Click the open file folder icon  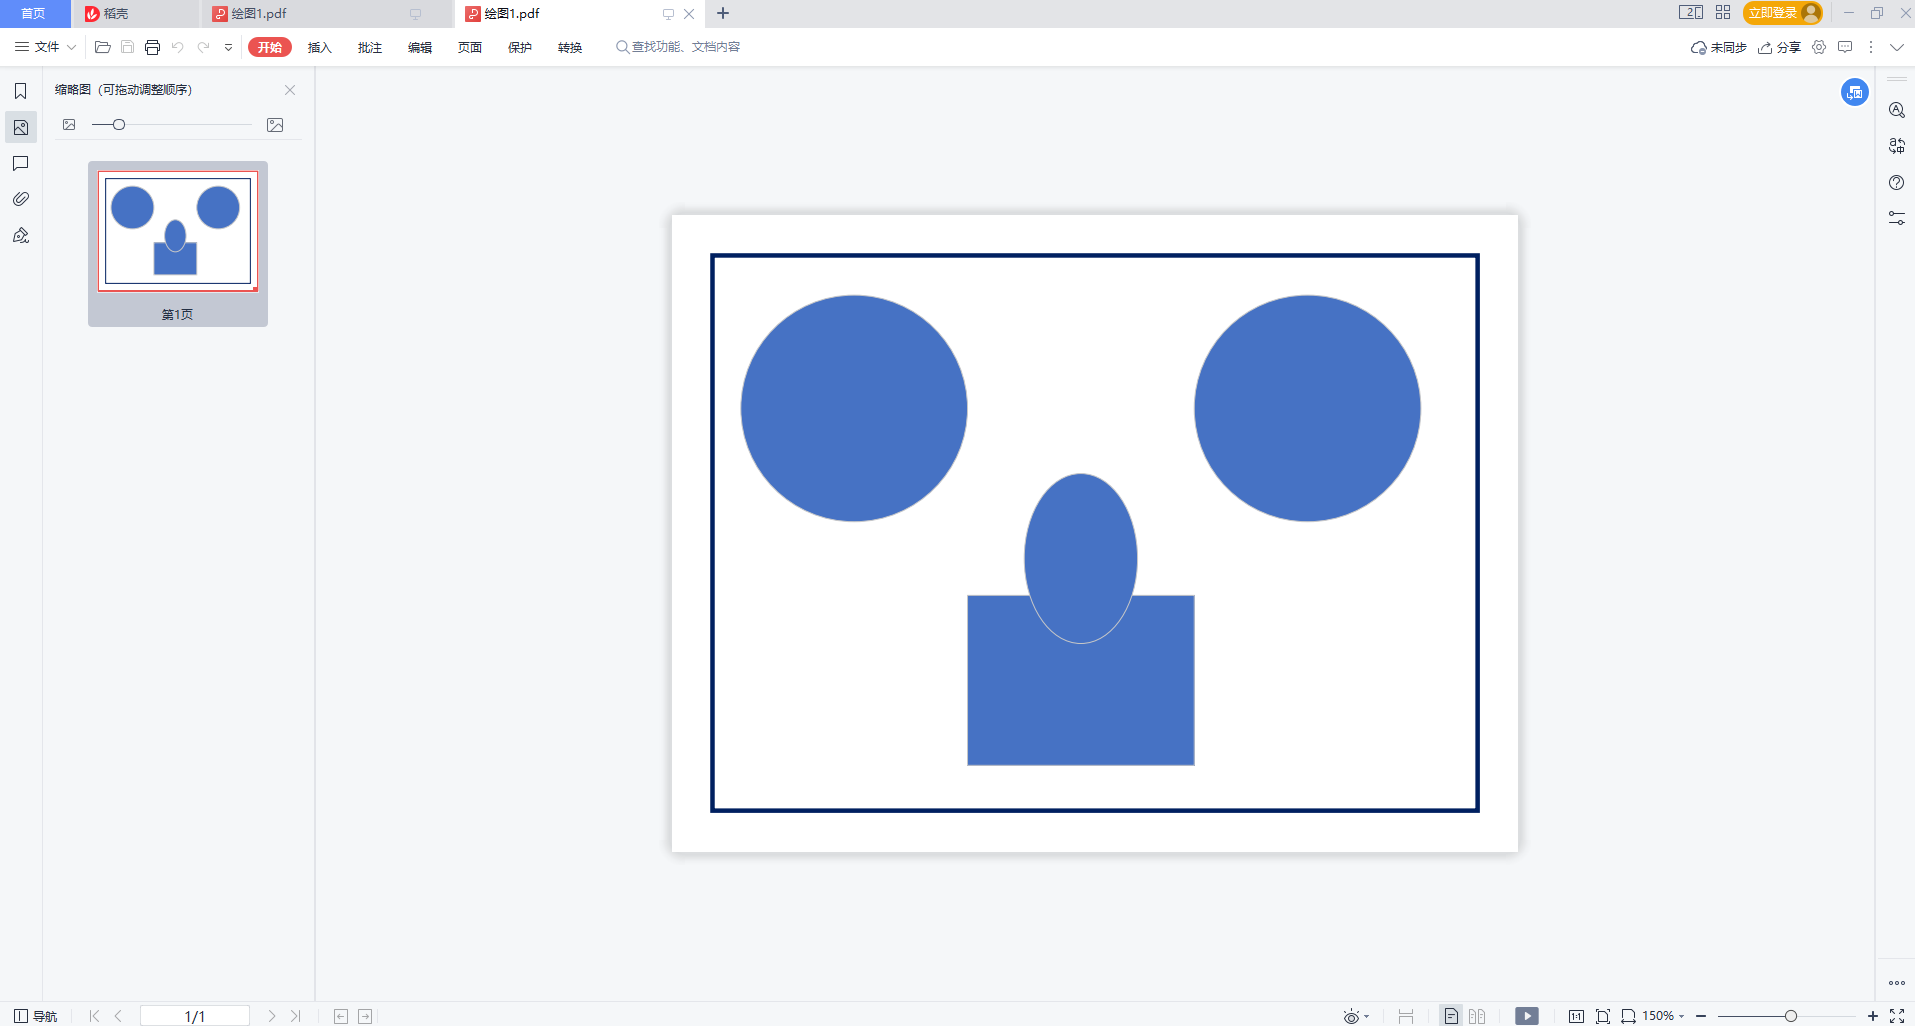point(102,47)
